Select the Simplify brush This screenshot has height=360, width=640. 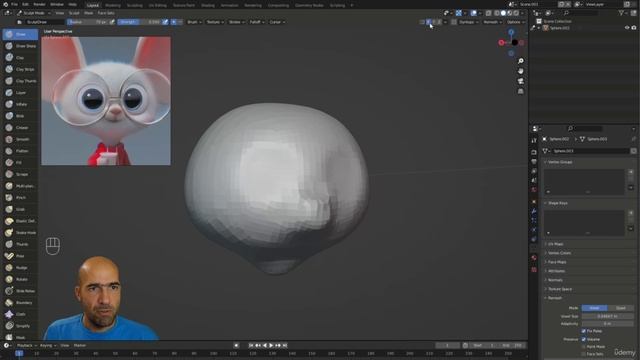(20, 326)
